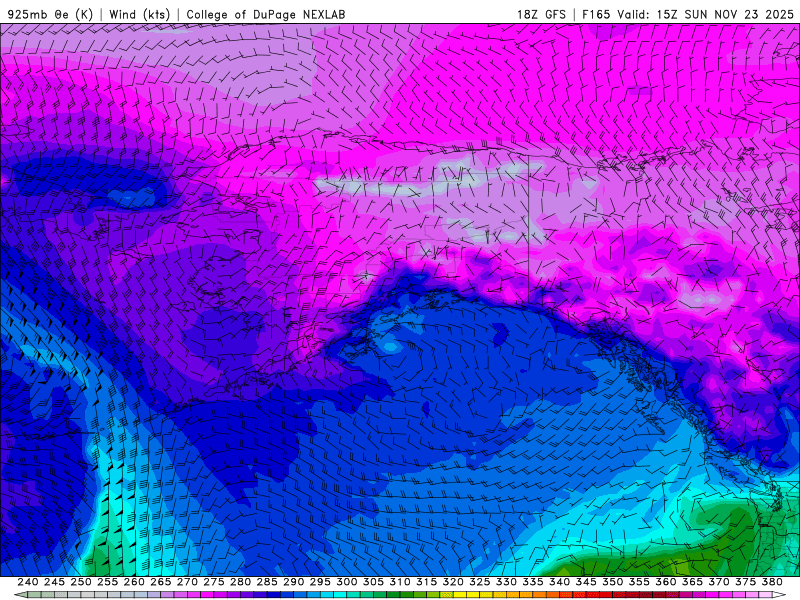This screenshot has height=600, width=800.
Task: Click the 255 colorbar scale label
Action: (108, 582)
